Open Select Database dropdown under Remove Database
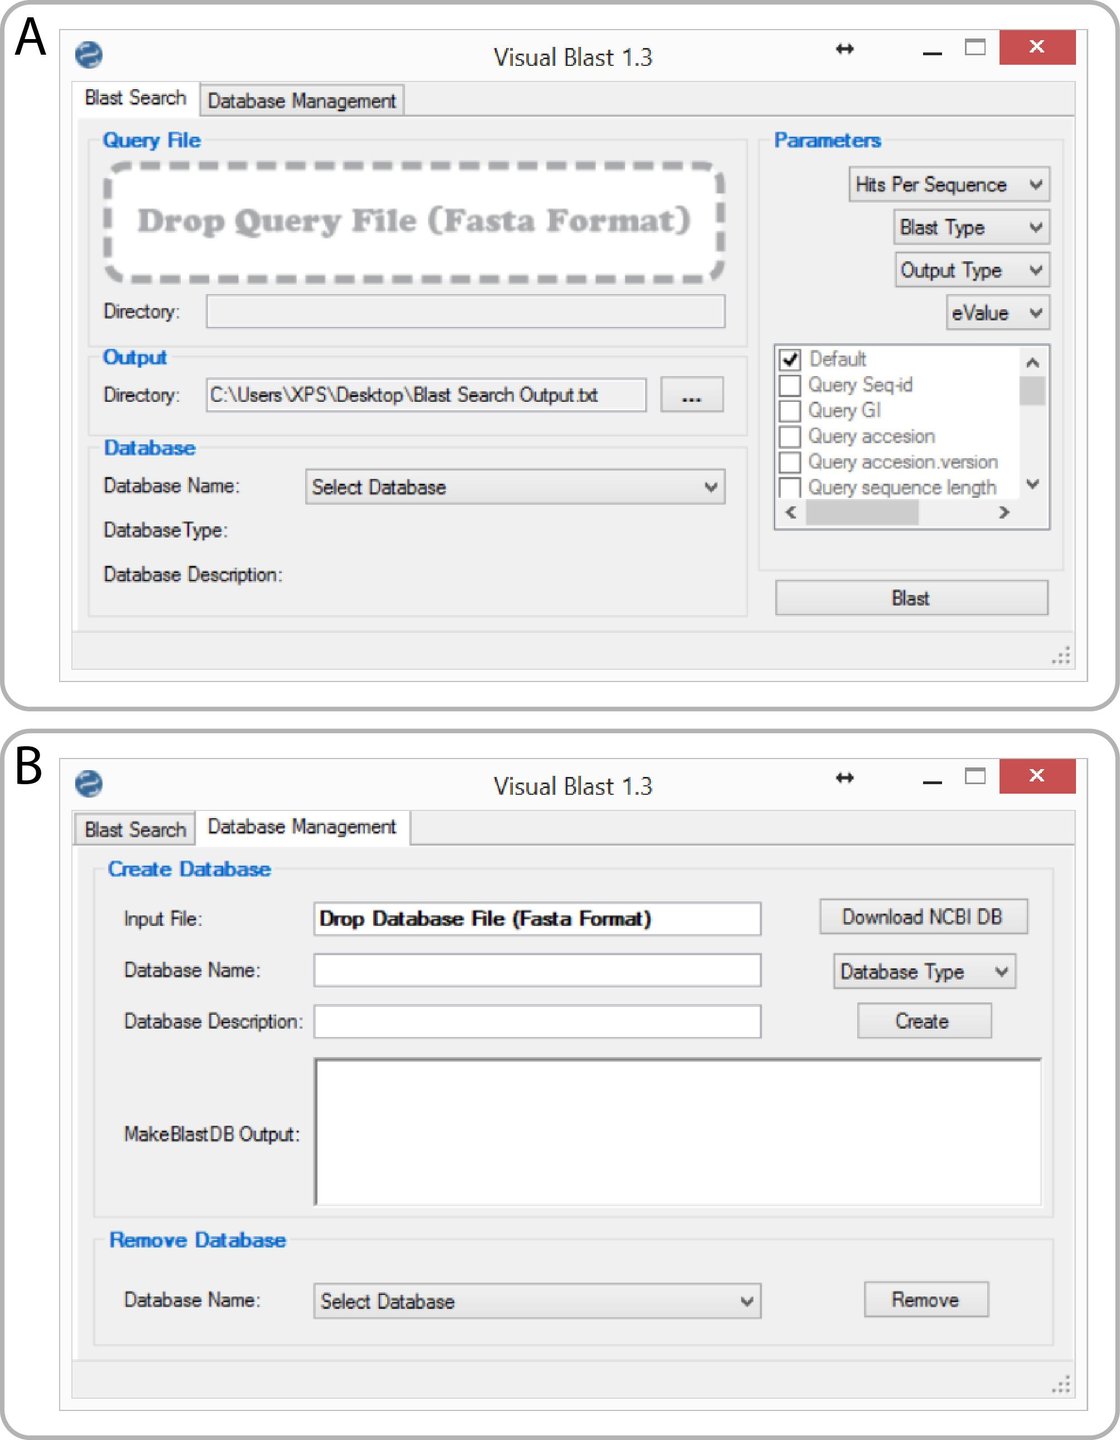The width and height of the screenshot is (1120, 1440). pyautogui.click(x=537, y=1301)
